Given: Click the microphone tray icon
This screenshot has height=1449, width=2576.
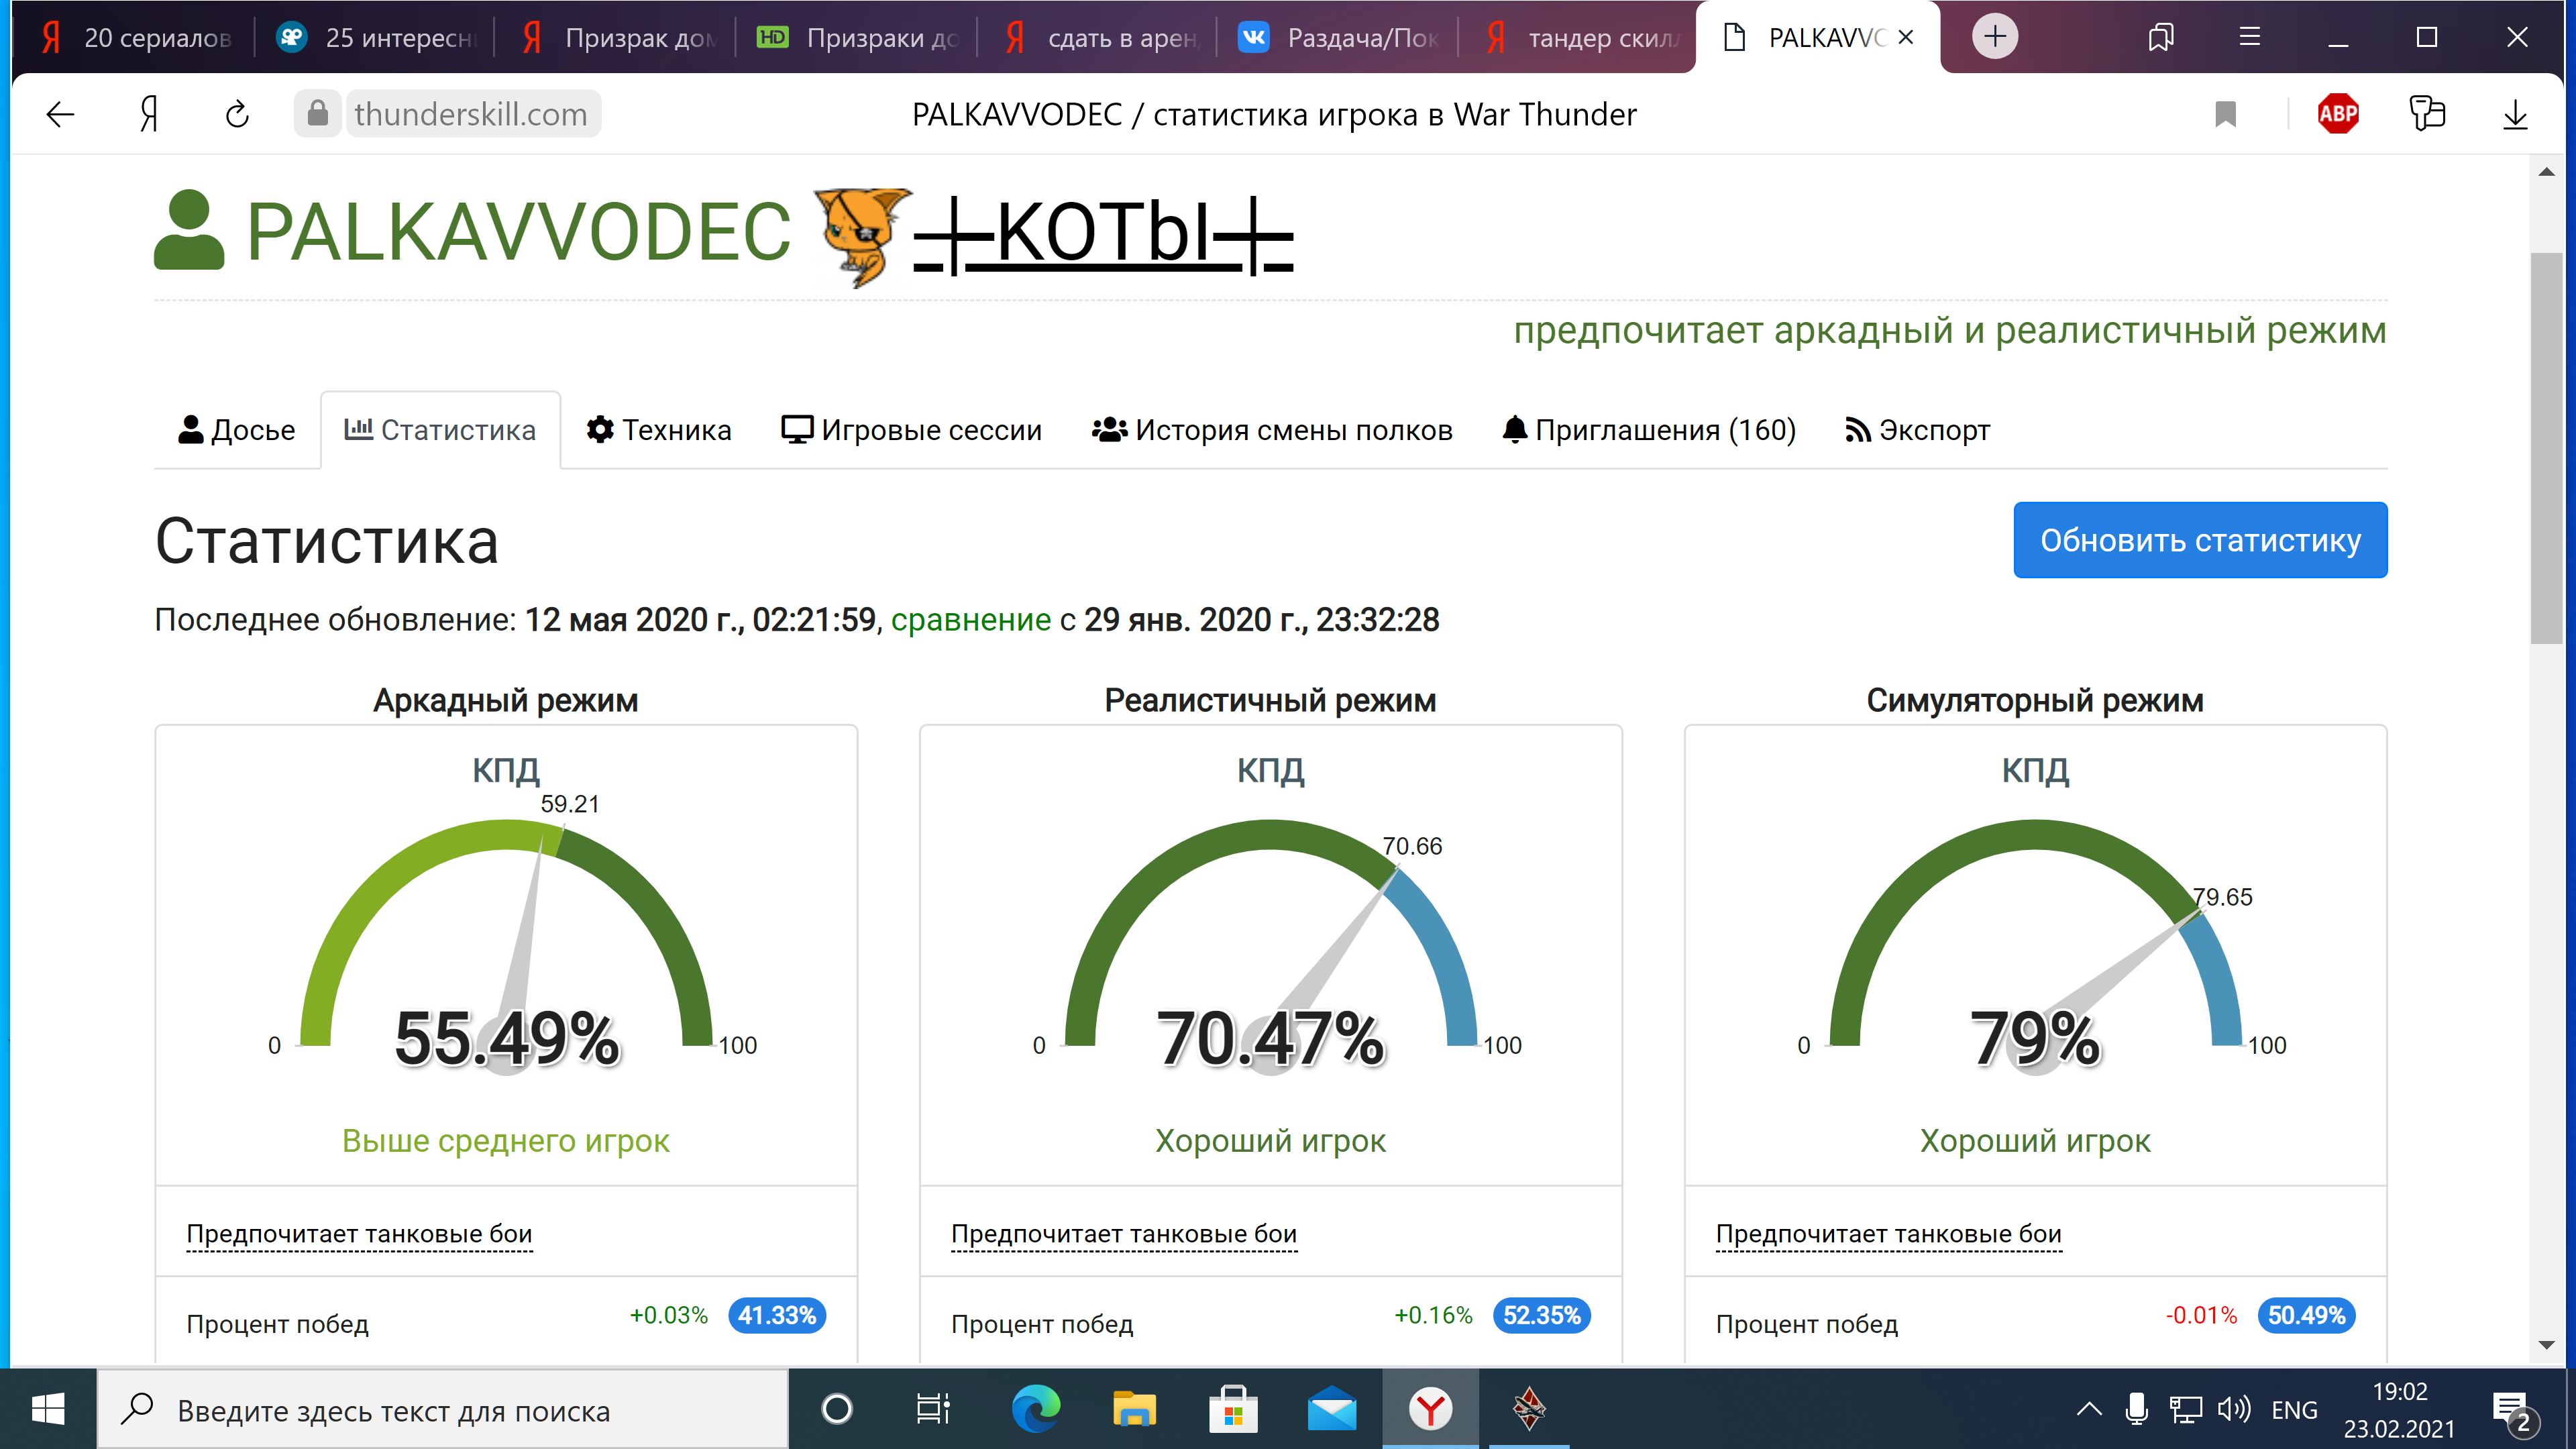Looking at the screenshot, I should click(2137, 1410).
